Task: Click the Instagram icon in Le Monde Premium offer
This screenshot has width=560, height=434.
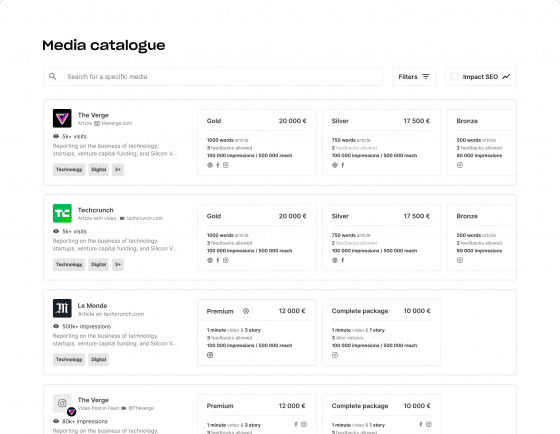Action: coord(210,355)
